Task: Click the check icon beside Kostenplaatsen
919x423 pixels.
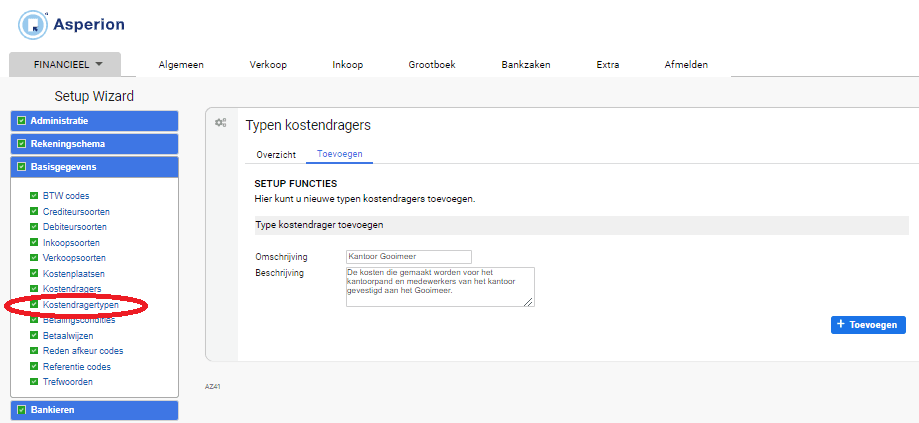Action: 34,274
